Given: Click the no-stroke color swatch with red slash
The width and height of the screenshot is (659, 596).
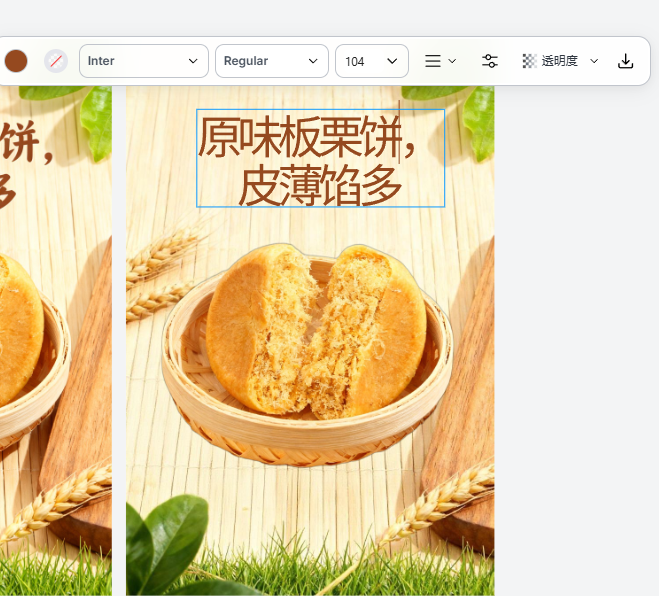Looking at the screenshot, I should (x=56, y=61).
